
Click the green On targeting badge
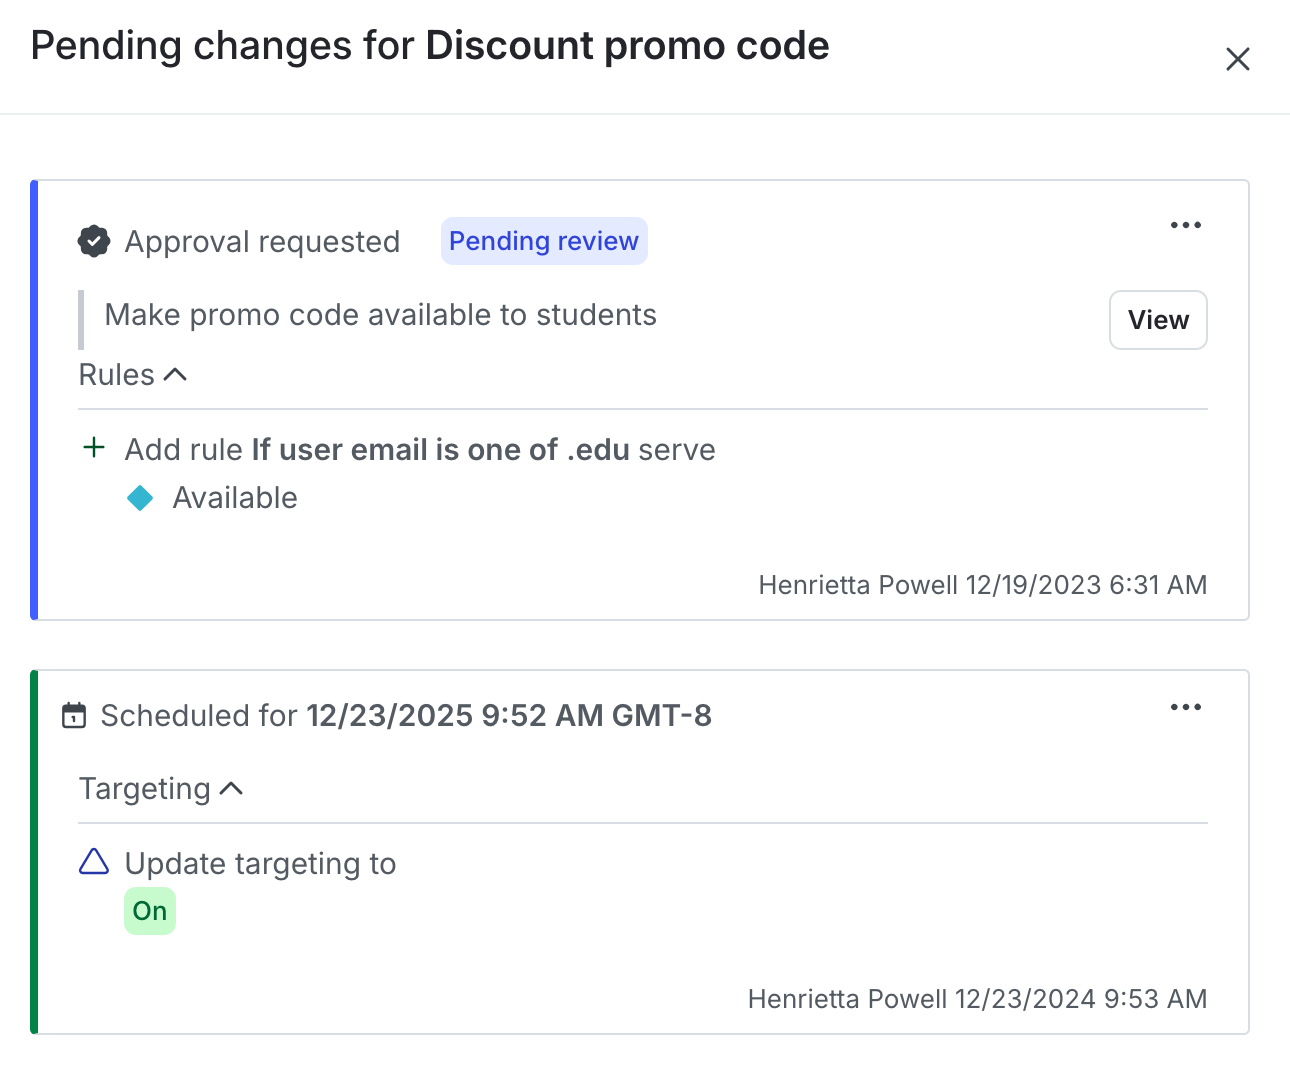(x=150, y=911)
